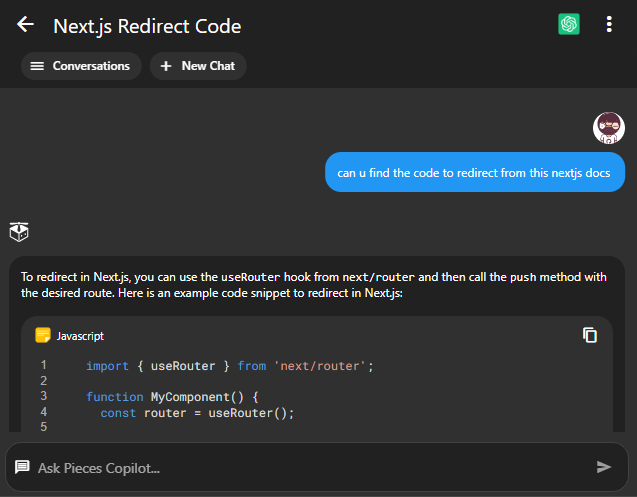The height and width of the screenshot is (497, 637).
Task: Click the chat bubble icon in input bar
Action: click(x=22, y=467)
